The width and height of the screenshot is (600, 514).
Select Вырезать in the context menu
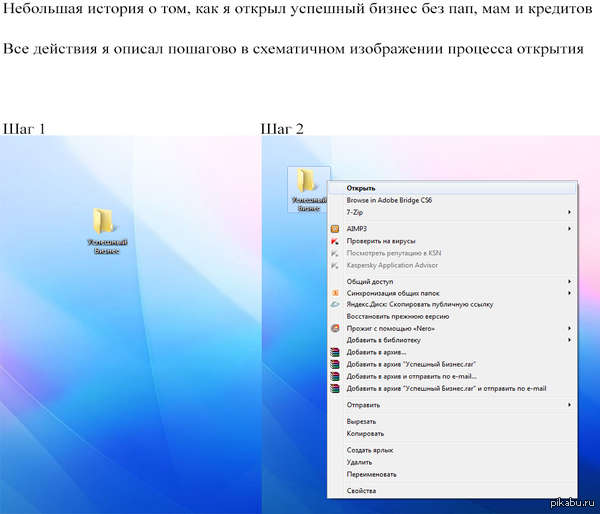[x=452, y=421]
